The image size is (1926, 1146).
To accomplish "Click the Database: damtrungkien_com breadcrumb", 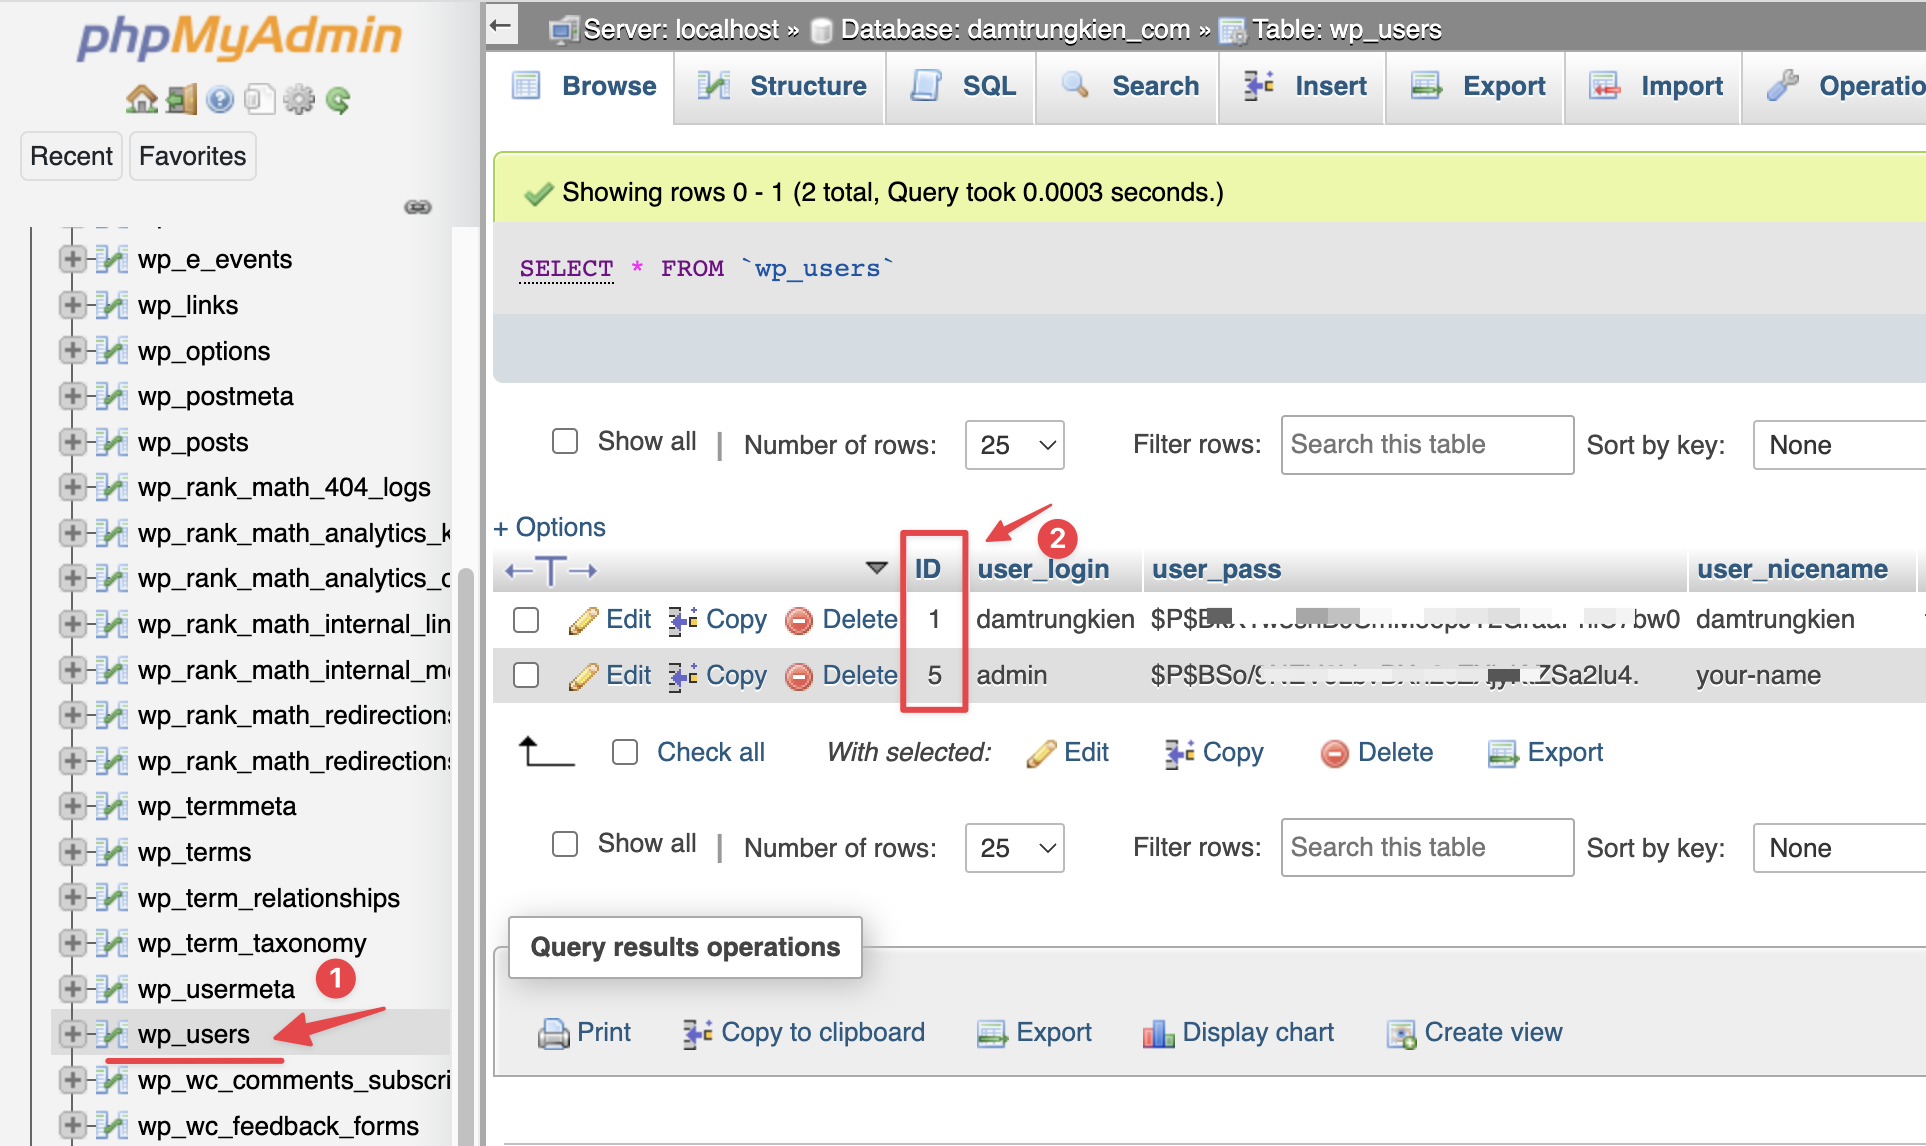I will pyautogui.click(x=1015, y=30).
